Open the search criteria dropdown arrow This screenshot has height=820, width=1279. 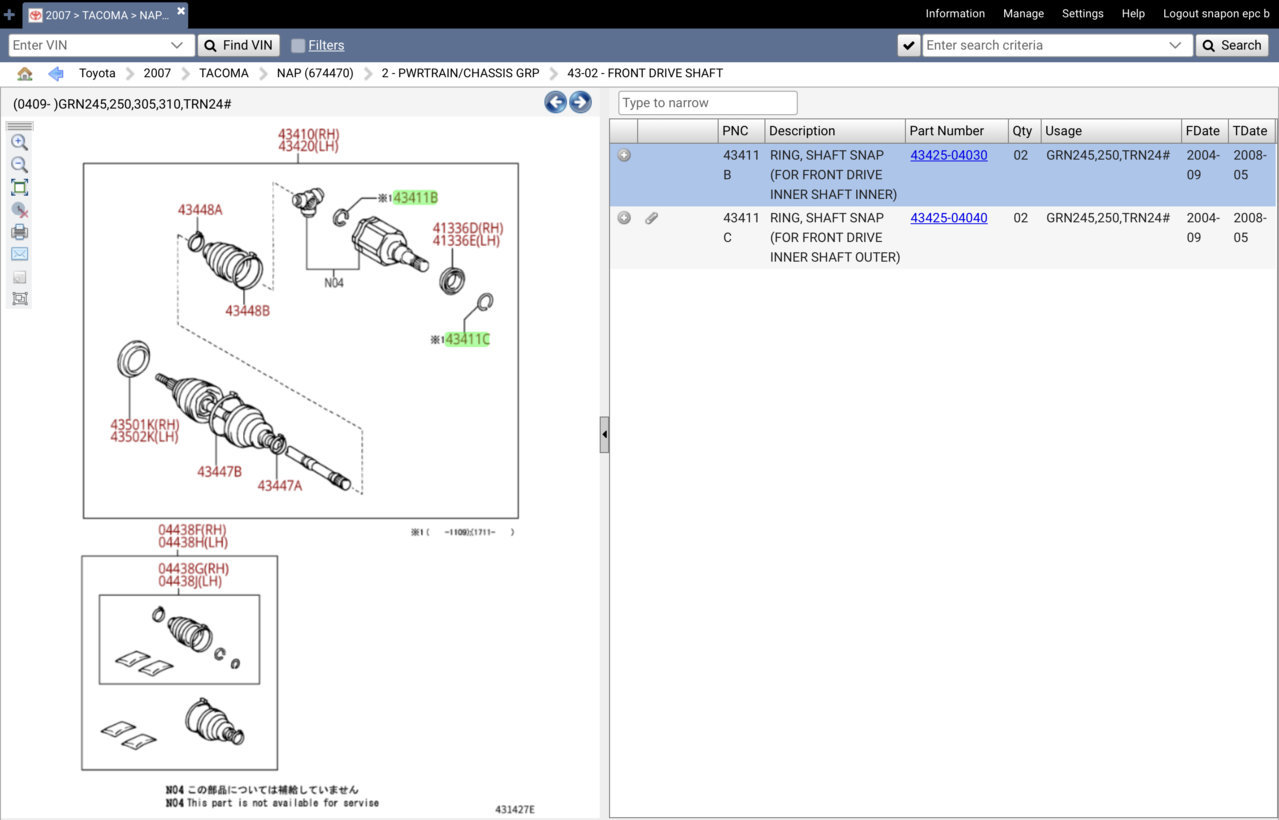coord(1175,45)
